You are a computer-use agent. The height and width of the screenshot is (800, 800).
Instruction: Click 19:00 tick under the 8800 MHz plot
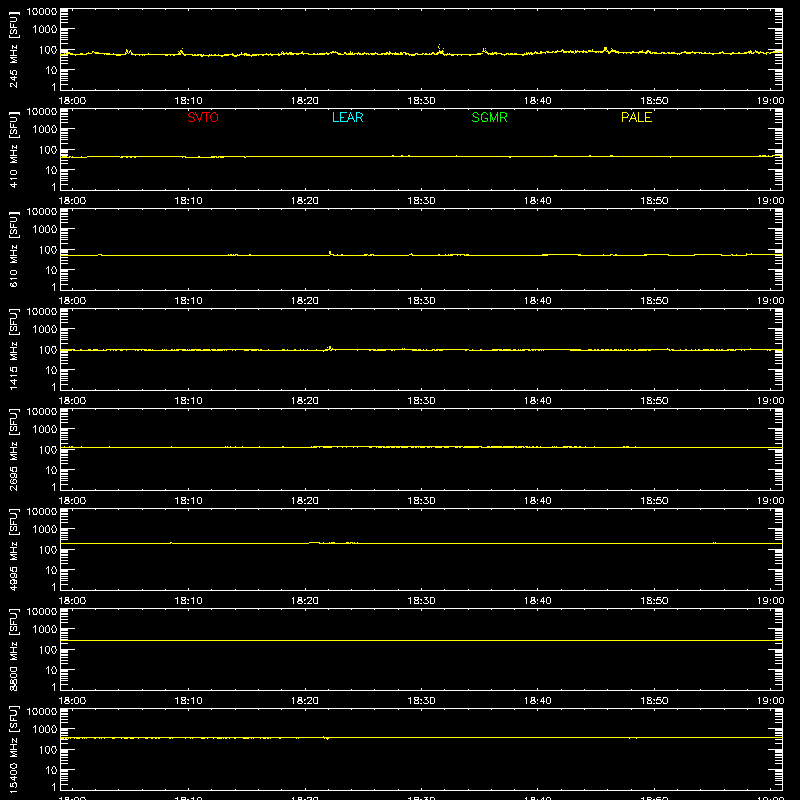pyautogui.click(x=770, y=701)
